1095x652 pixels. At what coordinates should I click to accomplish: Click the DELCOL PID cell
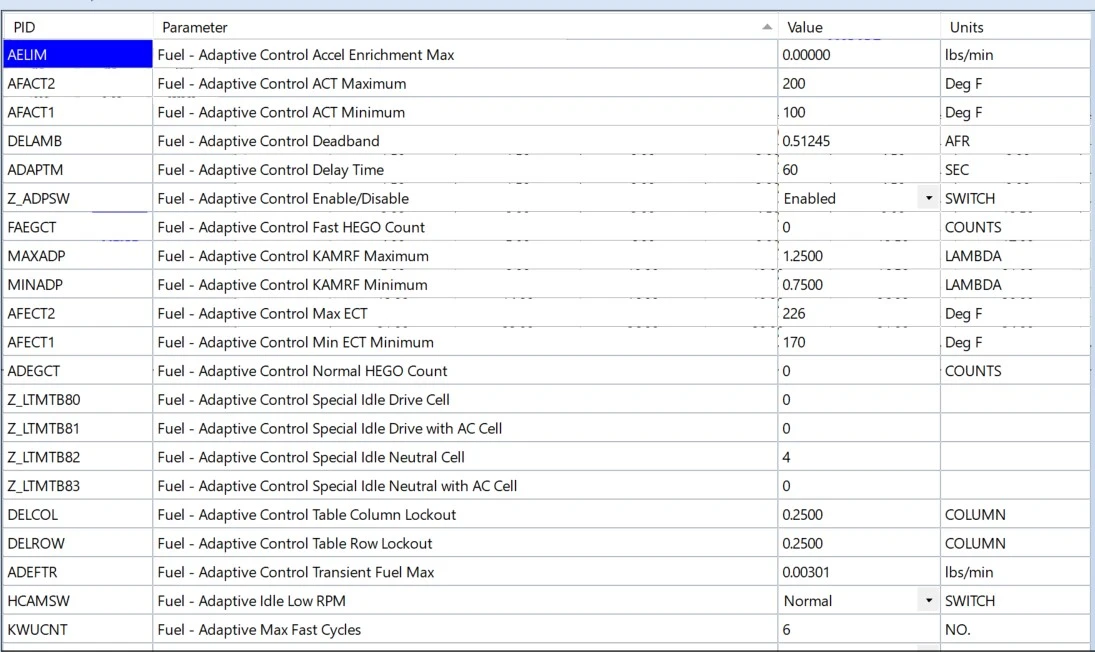click(78, 514)
